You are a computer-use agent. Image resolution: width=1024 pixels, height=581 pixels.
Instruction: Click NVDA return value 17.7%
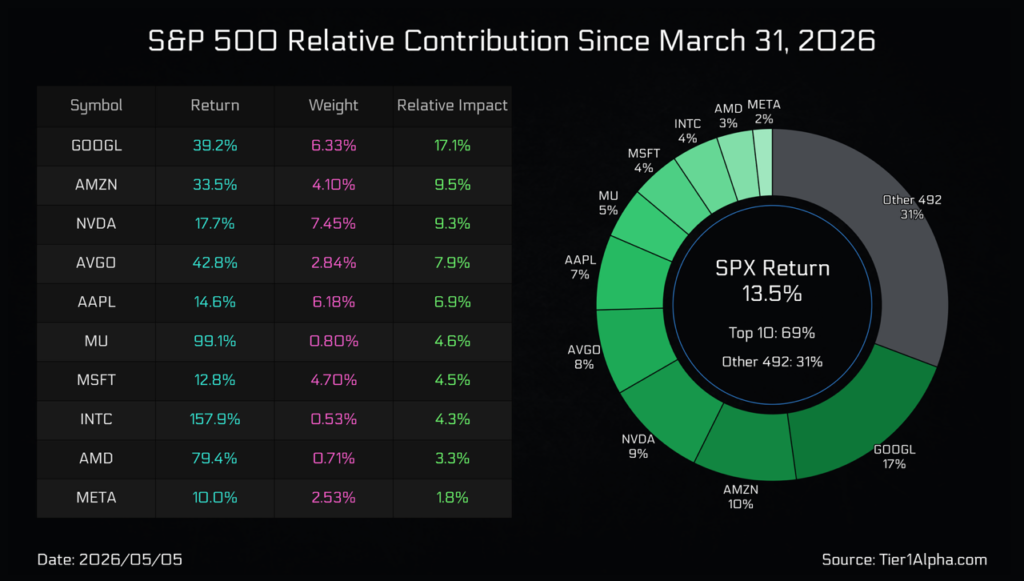pyautogui.click(x=215, y=224)
